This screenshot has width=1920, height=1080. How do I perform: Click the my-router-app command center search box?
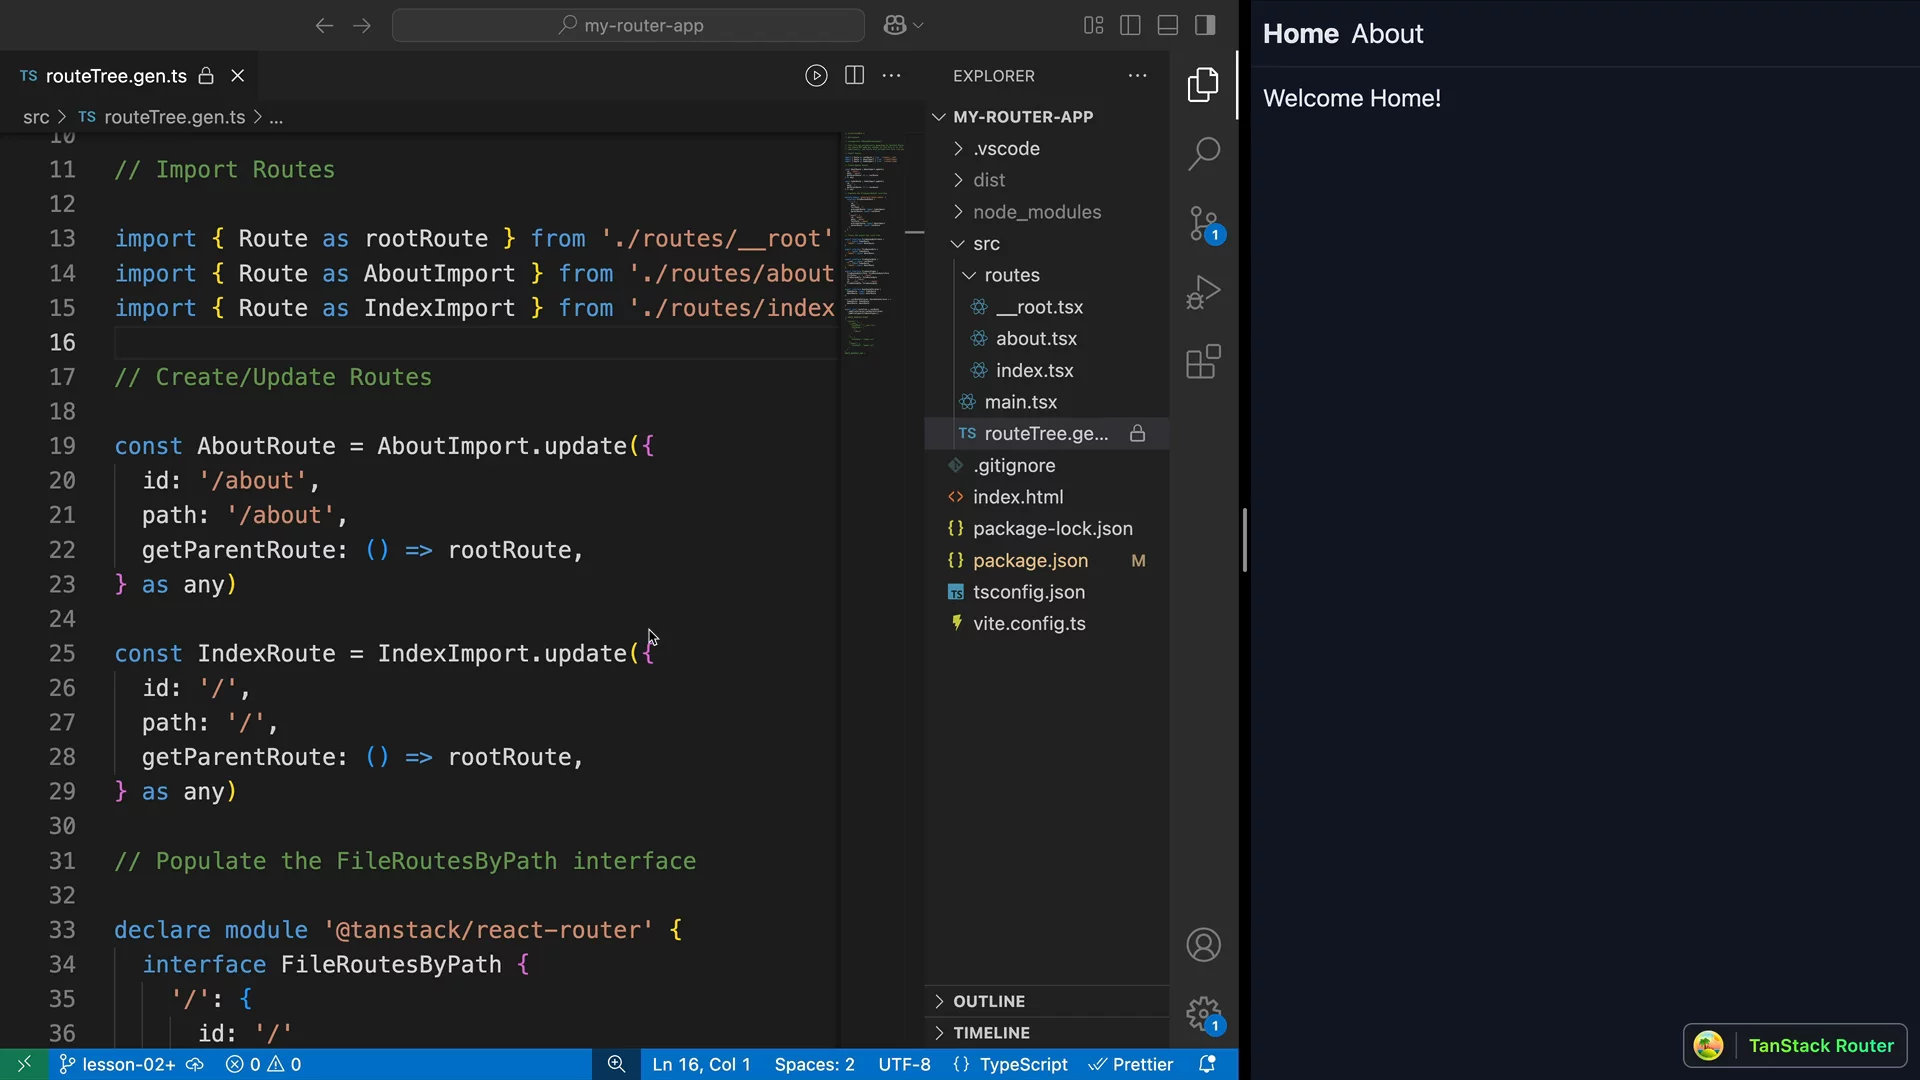click(628, 25)
